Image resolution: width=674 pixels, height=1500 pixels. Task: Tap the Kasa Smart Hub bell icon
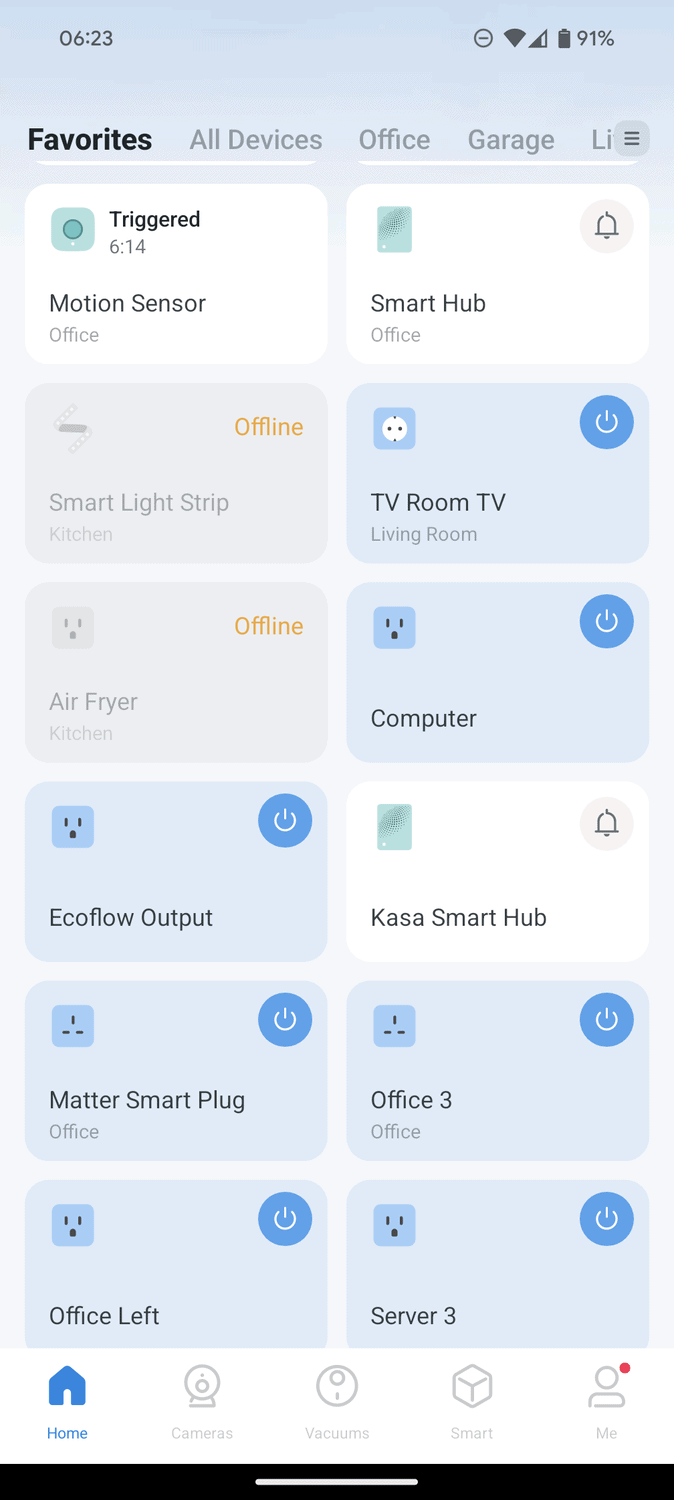(606, 824)
